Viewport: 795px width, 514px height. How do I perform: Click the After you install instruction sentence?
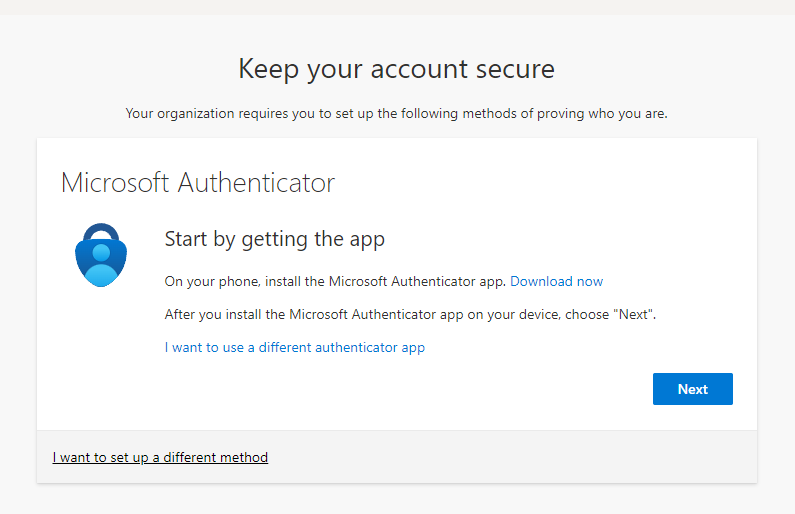(x=410, y=314)
